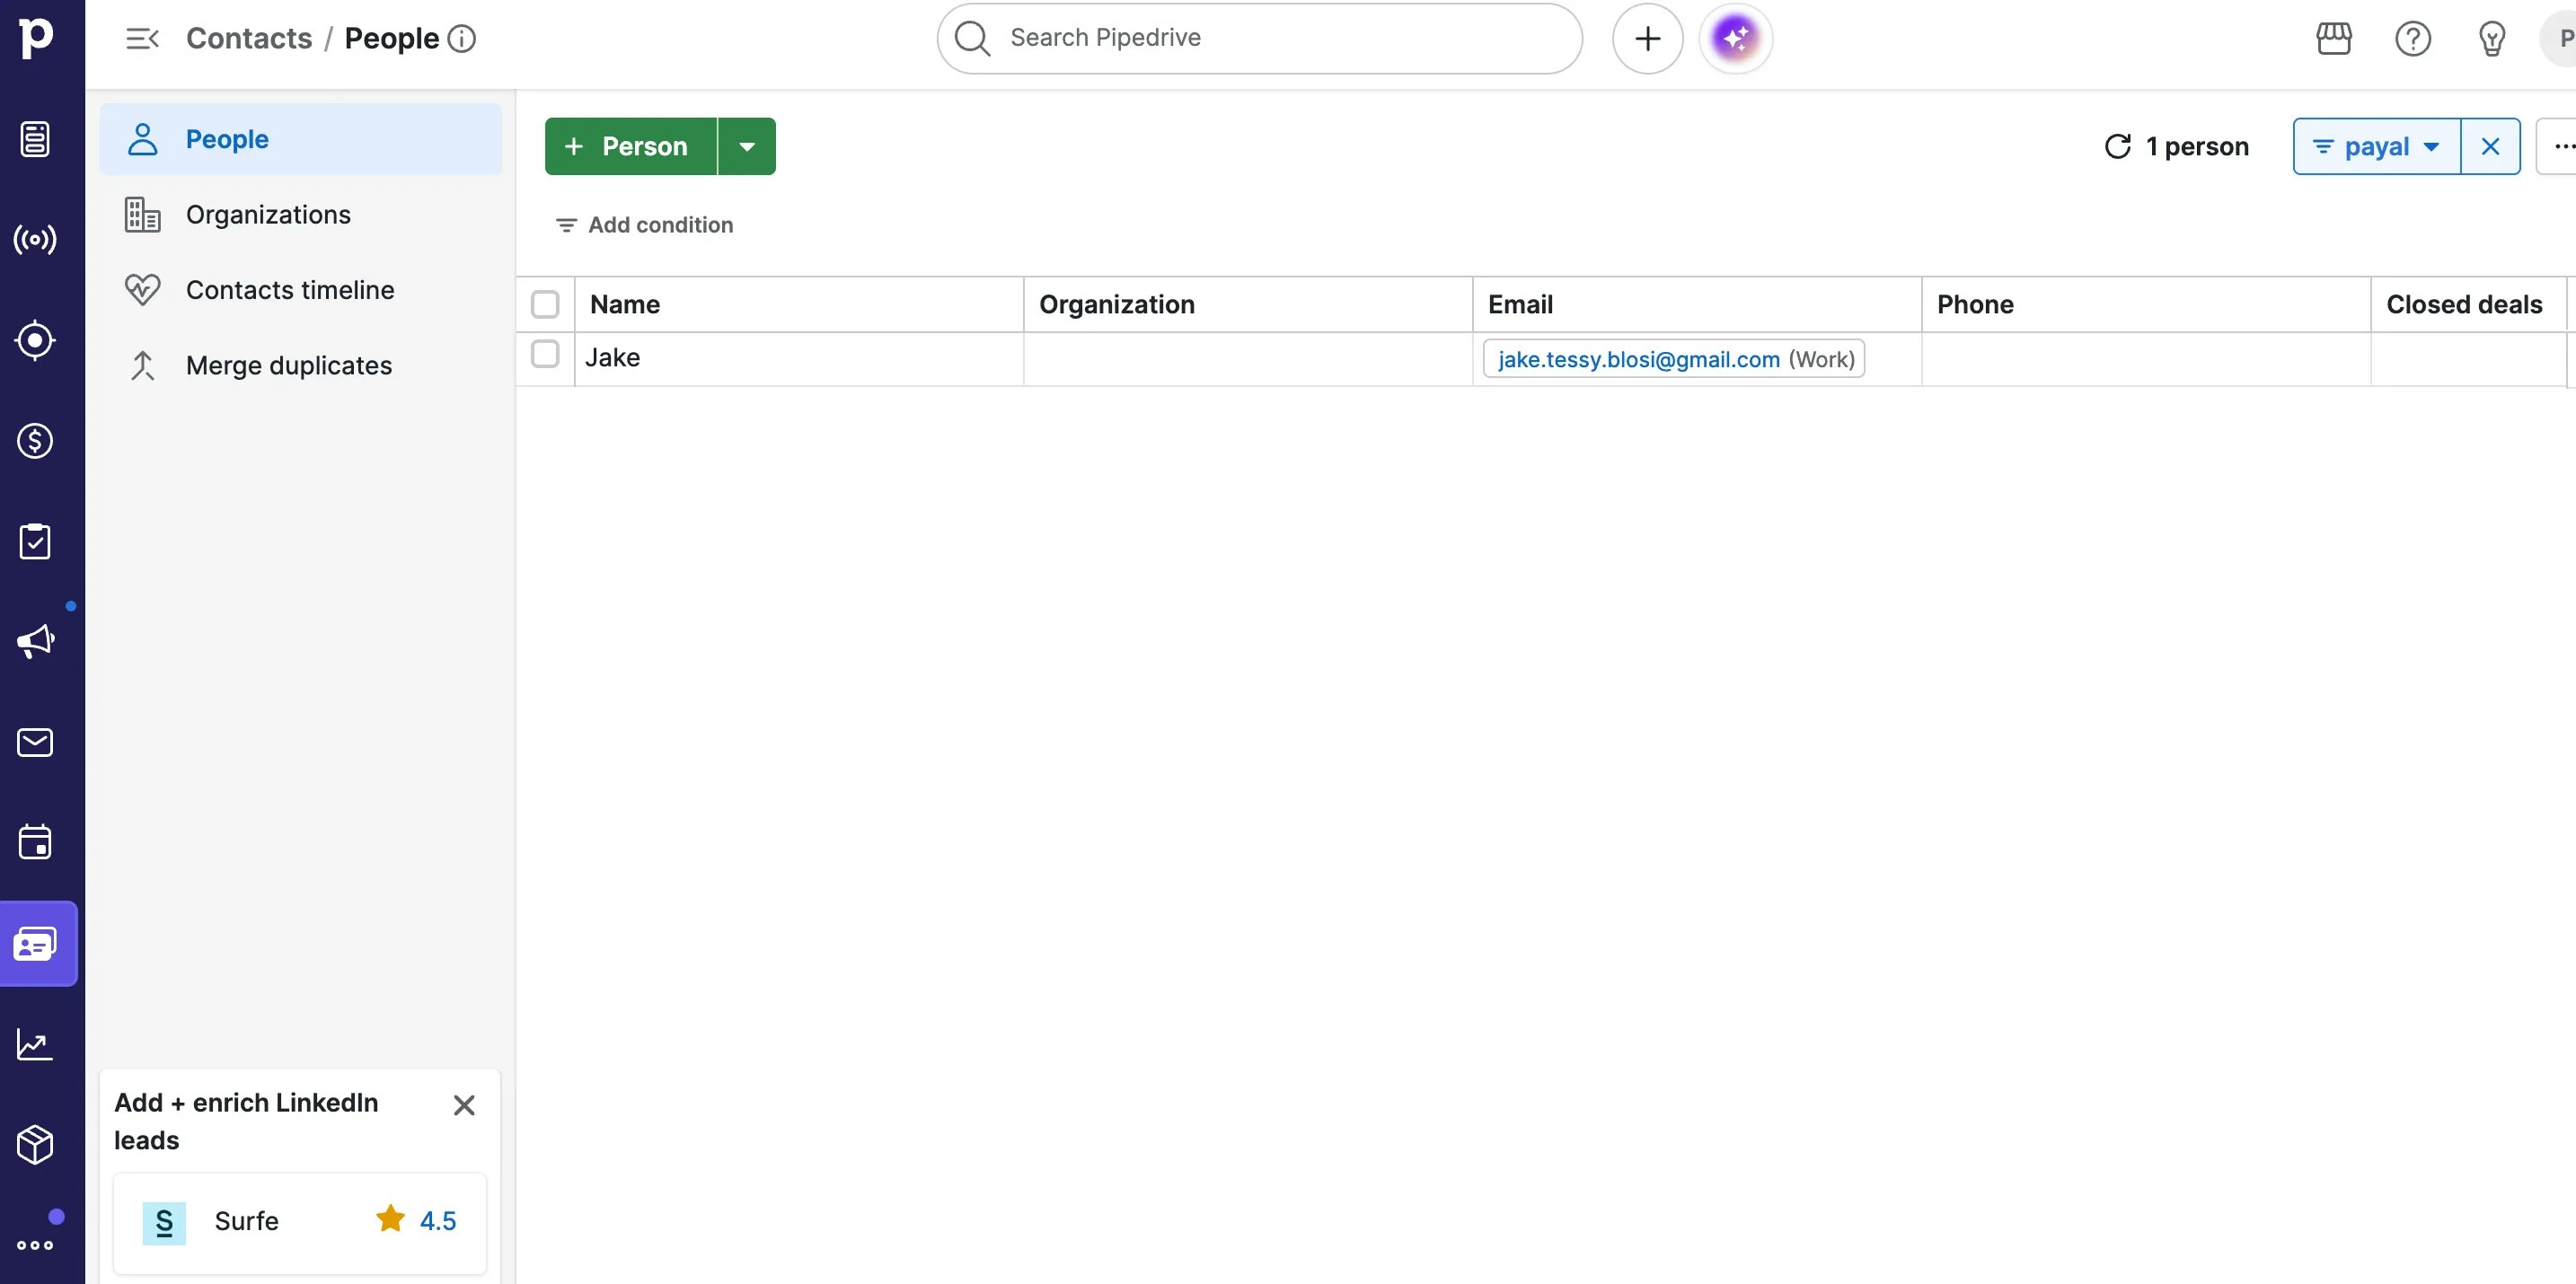The width and height of the screenshot is (2576, 1284).
Task: Open the Marketplace storefront icon
Action: [x=2334, y=38]
